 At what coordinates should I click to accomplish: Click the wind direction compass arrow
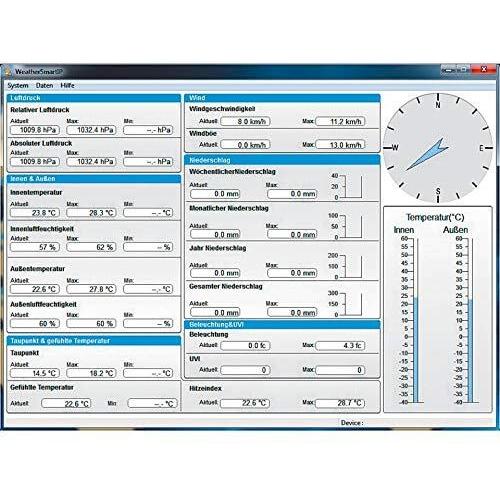pyautogui.click(x=427, y=154)
